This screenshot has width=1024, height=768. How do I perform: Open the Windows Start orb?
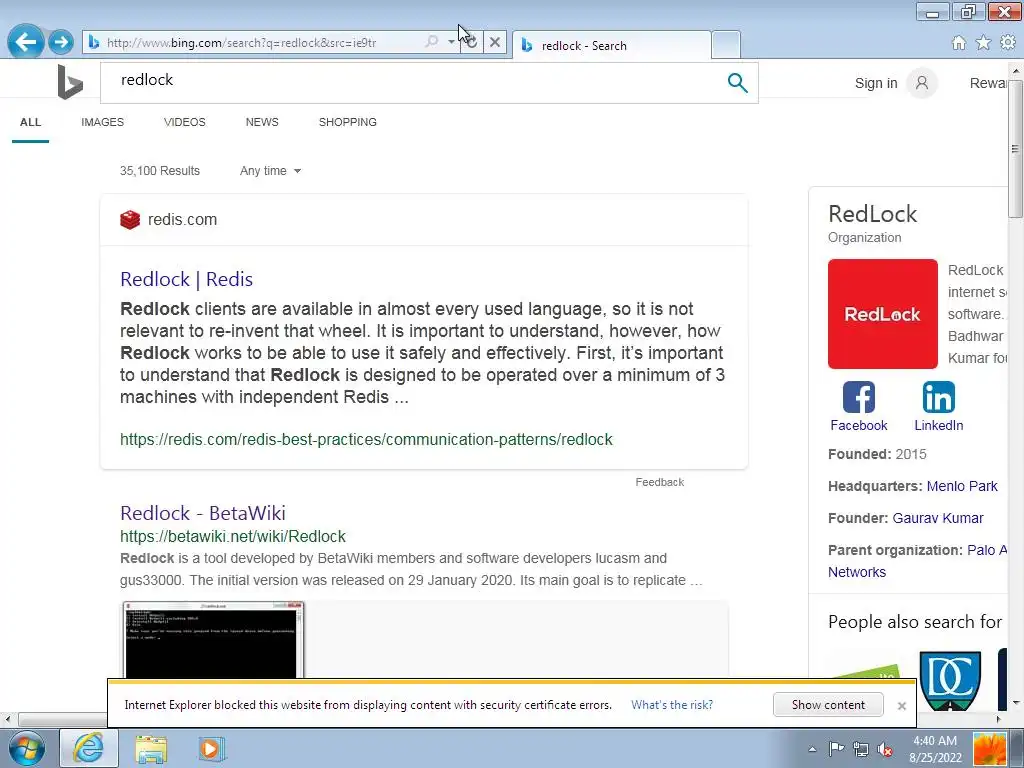[26, 748]
